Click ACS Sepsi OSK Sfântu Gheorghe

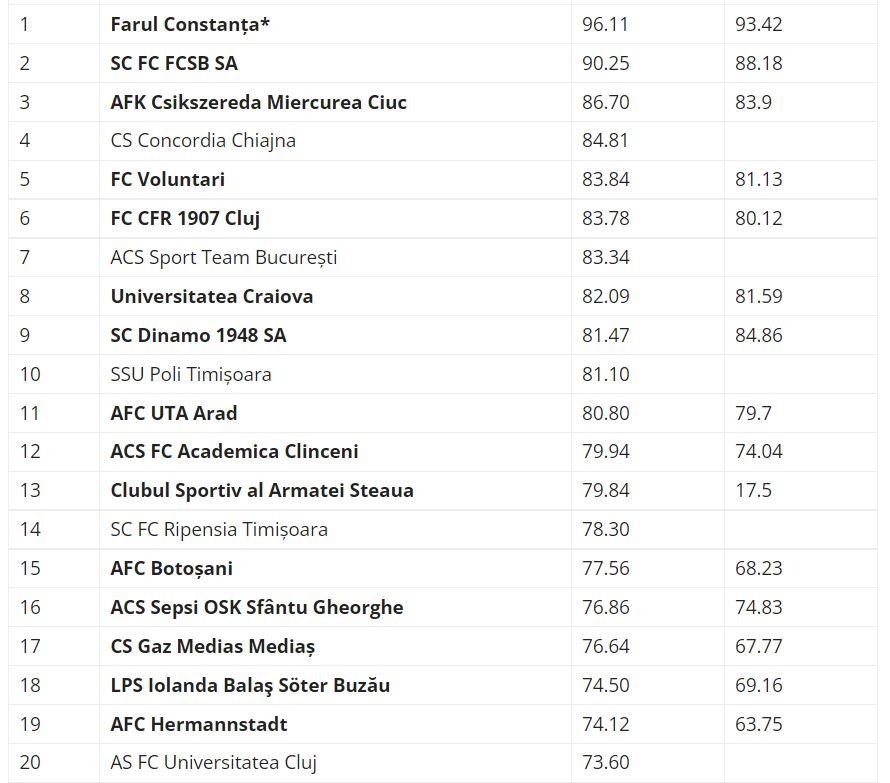pos(257,608)
